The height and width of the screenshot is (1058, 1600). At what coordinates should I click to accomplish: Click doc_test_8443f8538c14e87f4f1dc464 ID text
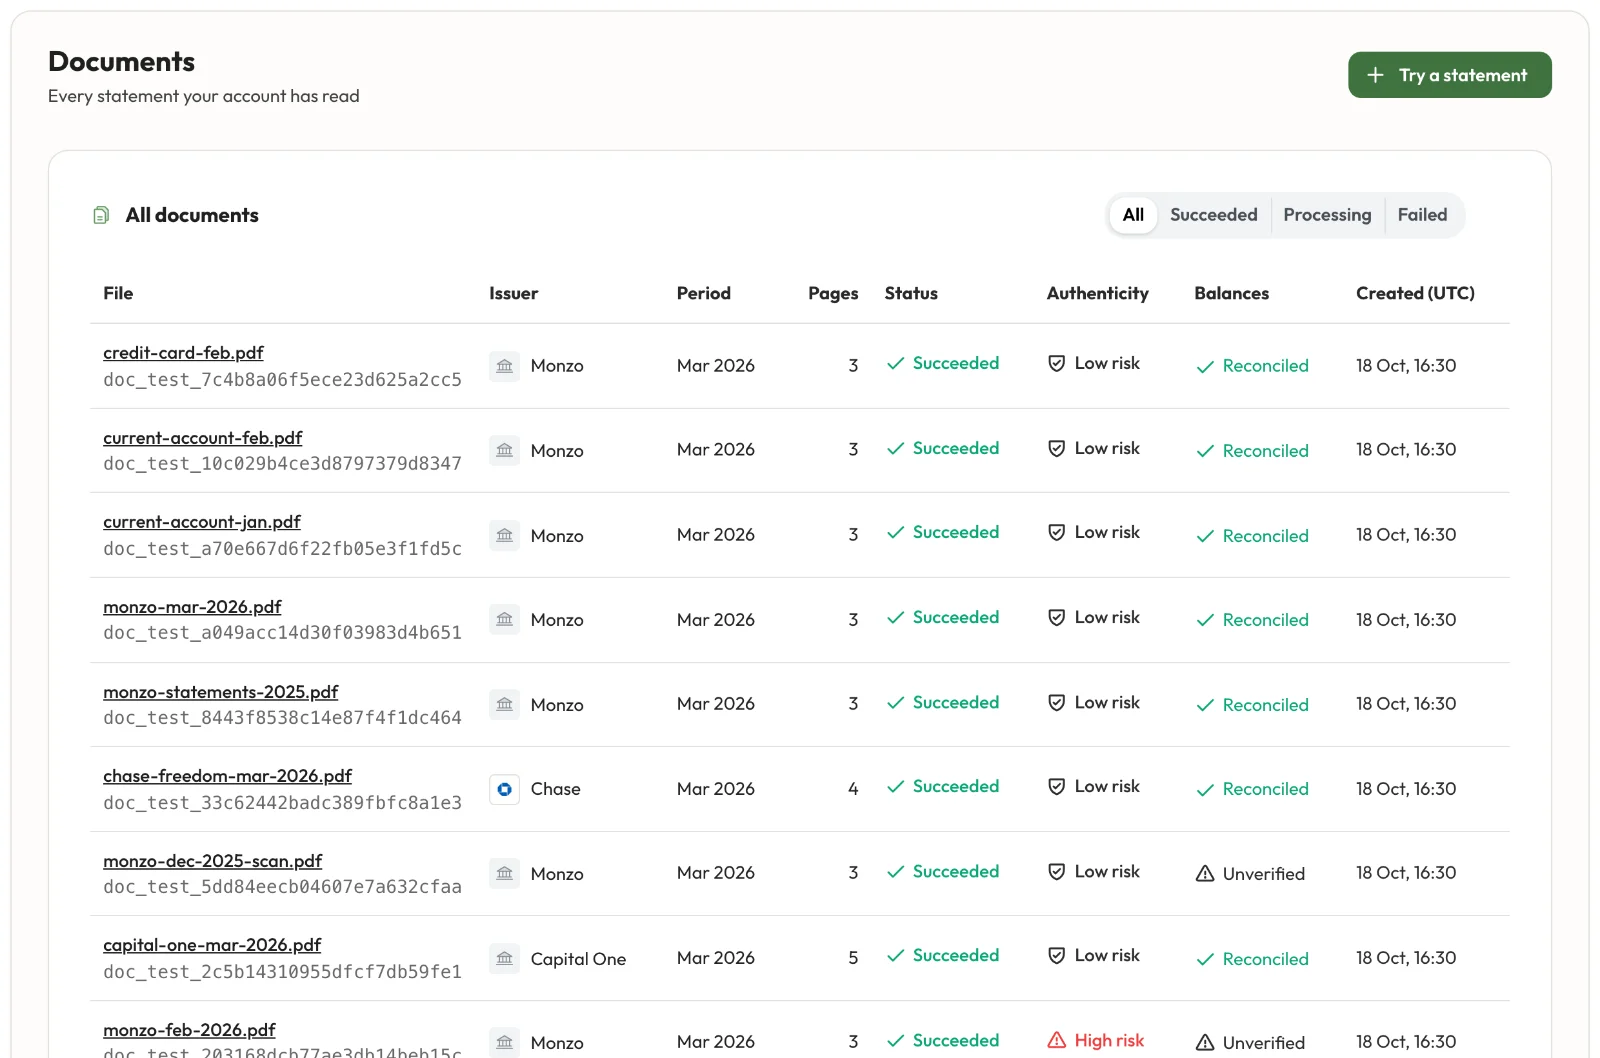[282, 718]
